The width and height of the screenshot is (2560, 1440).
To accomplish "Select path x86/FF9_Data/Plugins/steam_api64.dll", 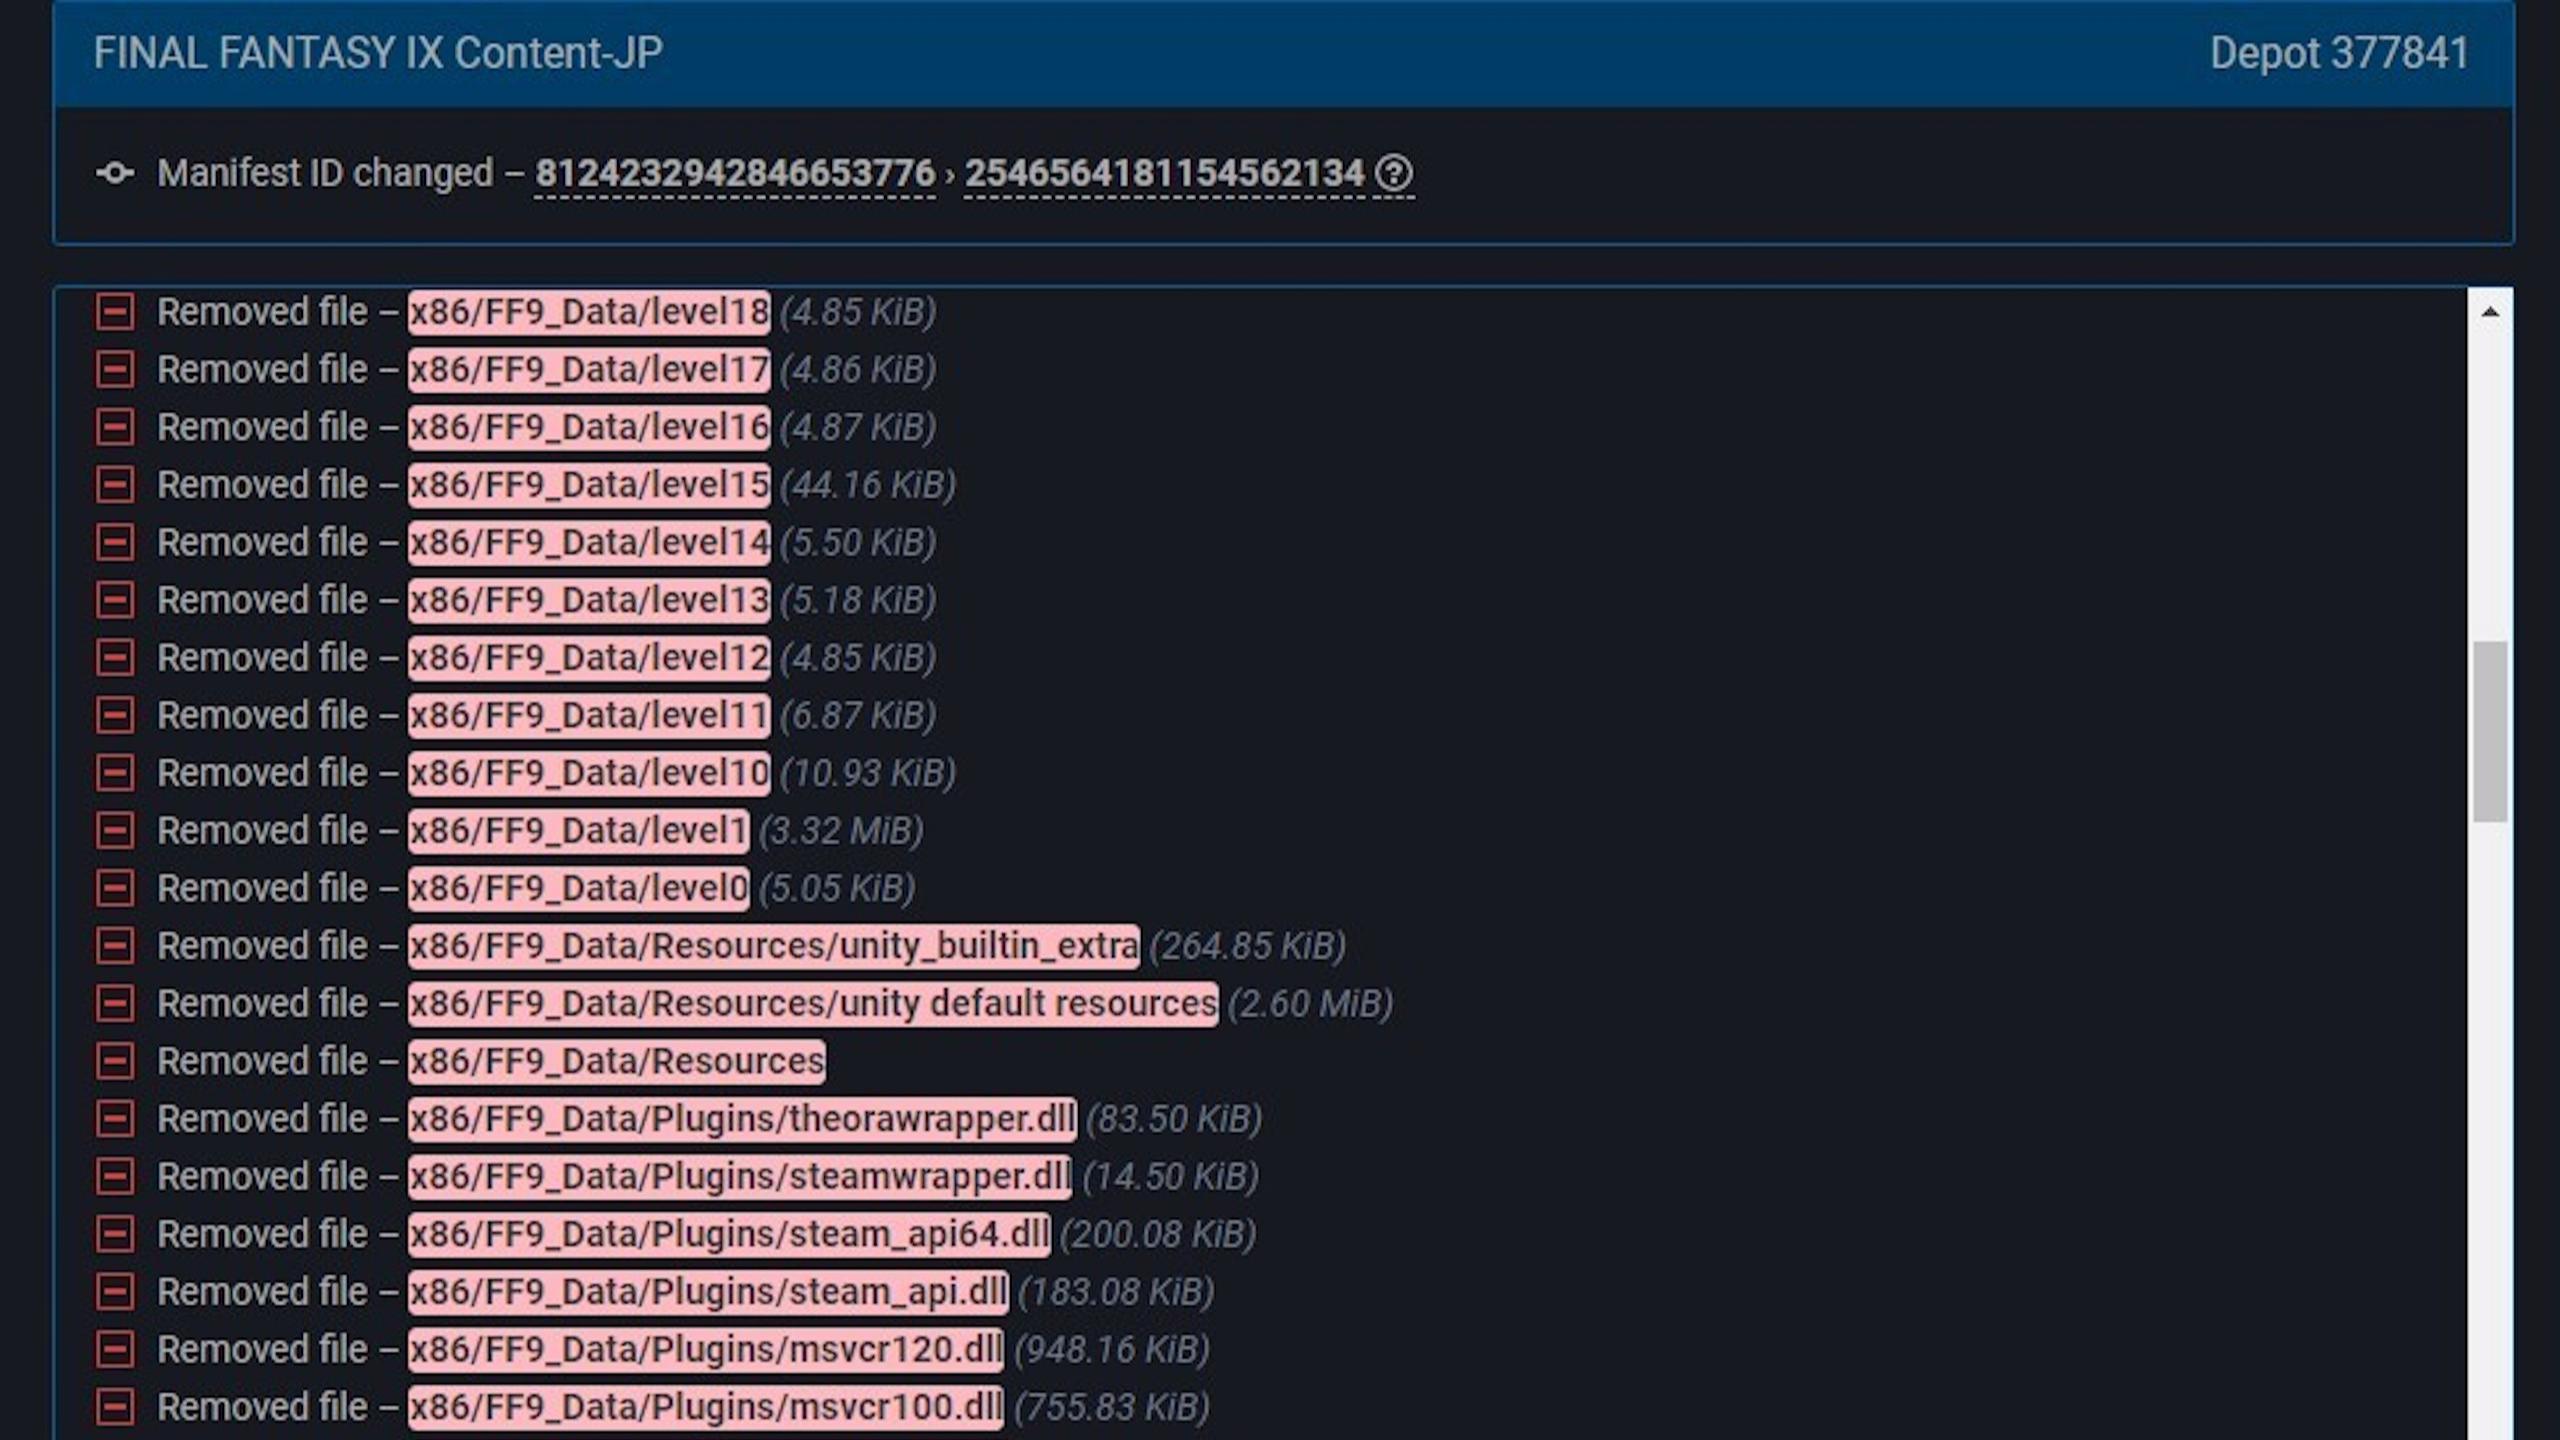I will pyautogui.click(x=729, y=1234).
